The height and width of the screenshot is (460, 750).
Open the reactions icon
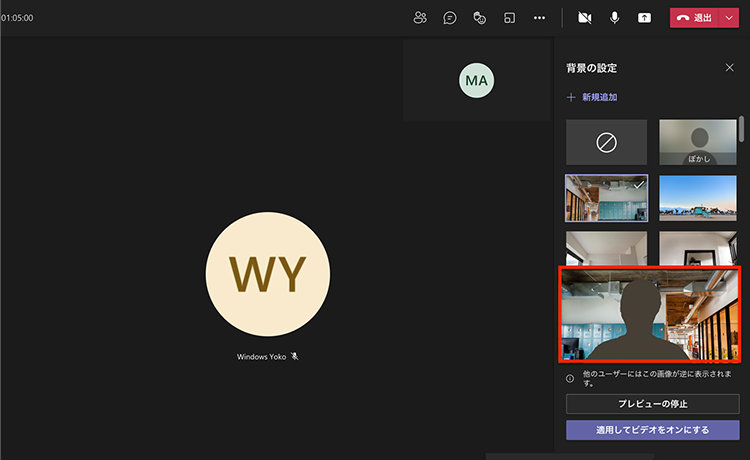(x=479, y=18)
